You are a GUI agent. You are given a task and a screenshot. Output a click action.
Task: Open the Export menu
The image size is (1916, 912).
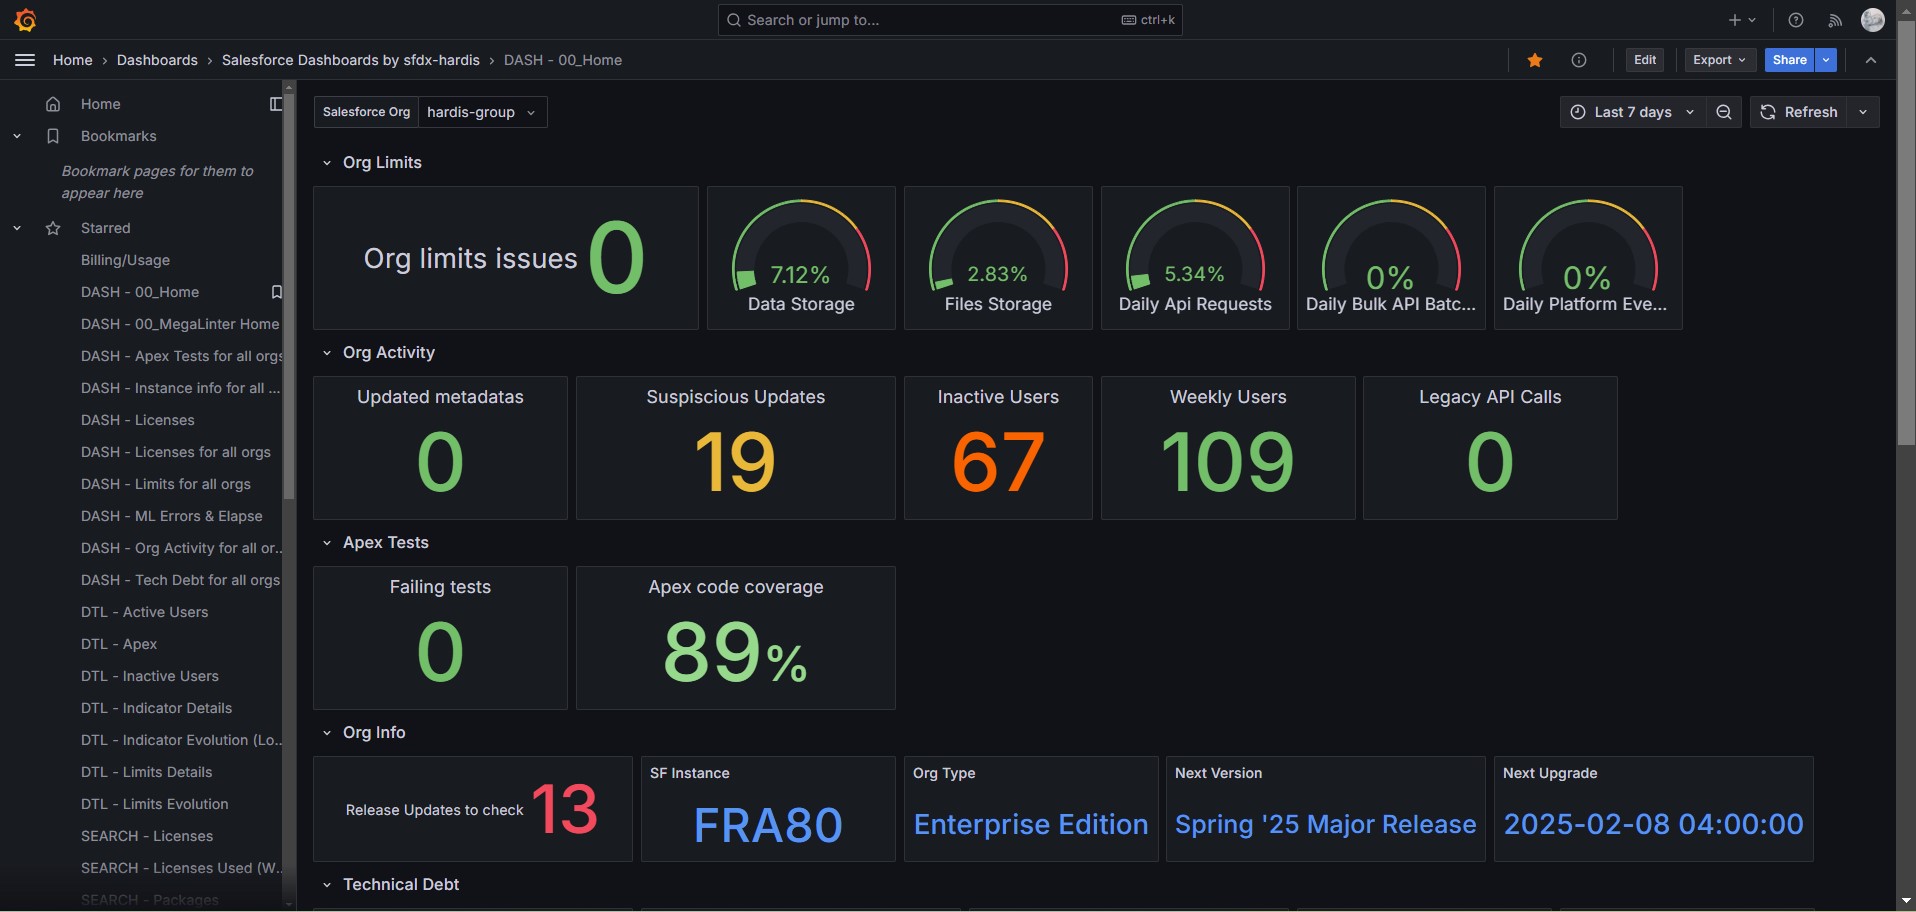click(1720, 60)
